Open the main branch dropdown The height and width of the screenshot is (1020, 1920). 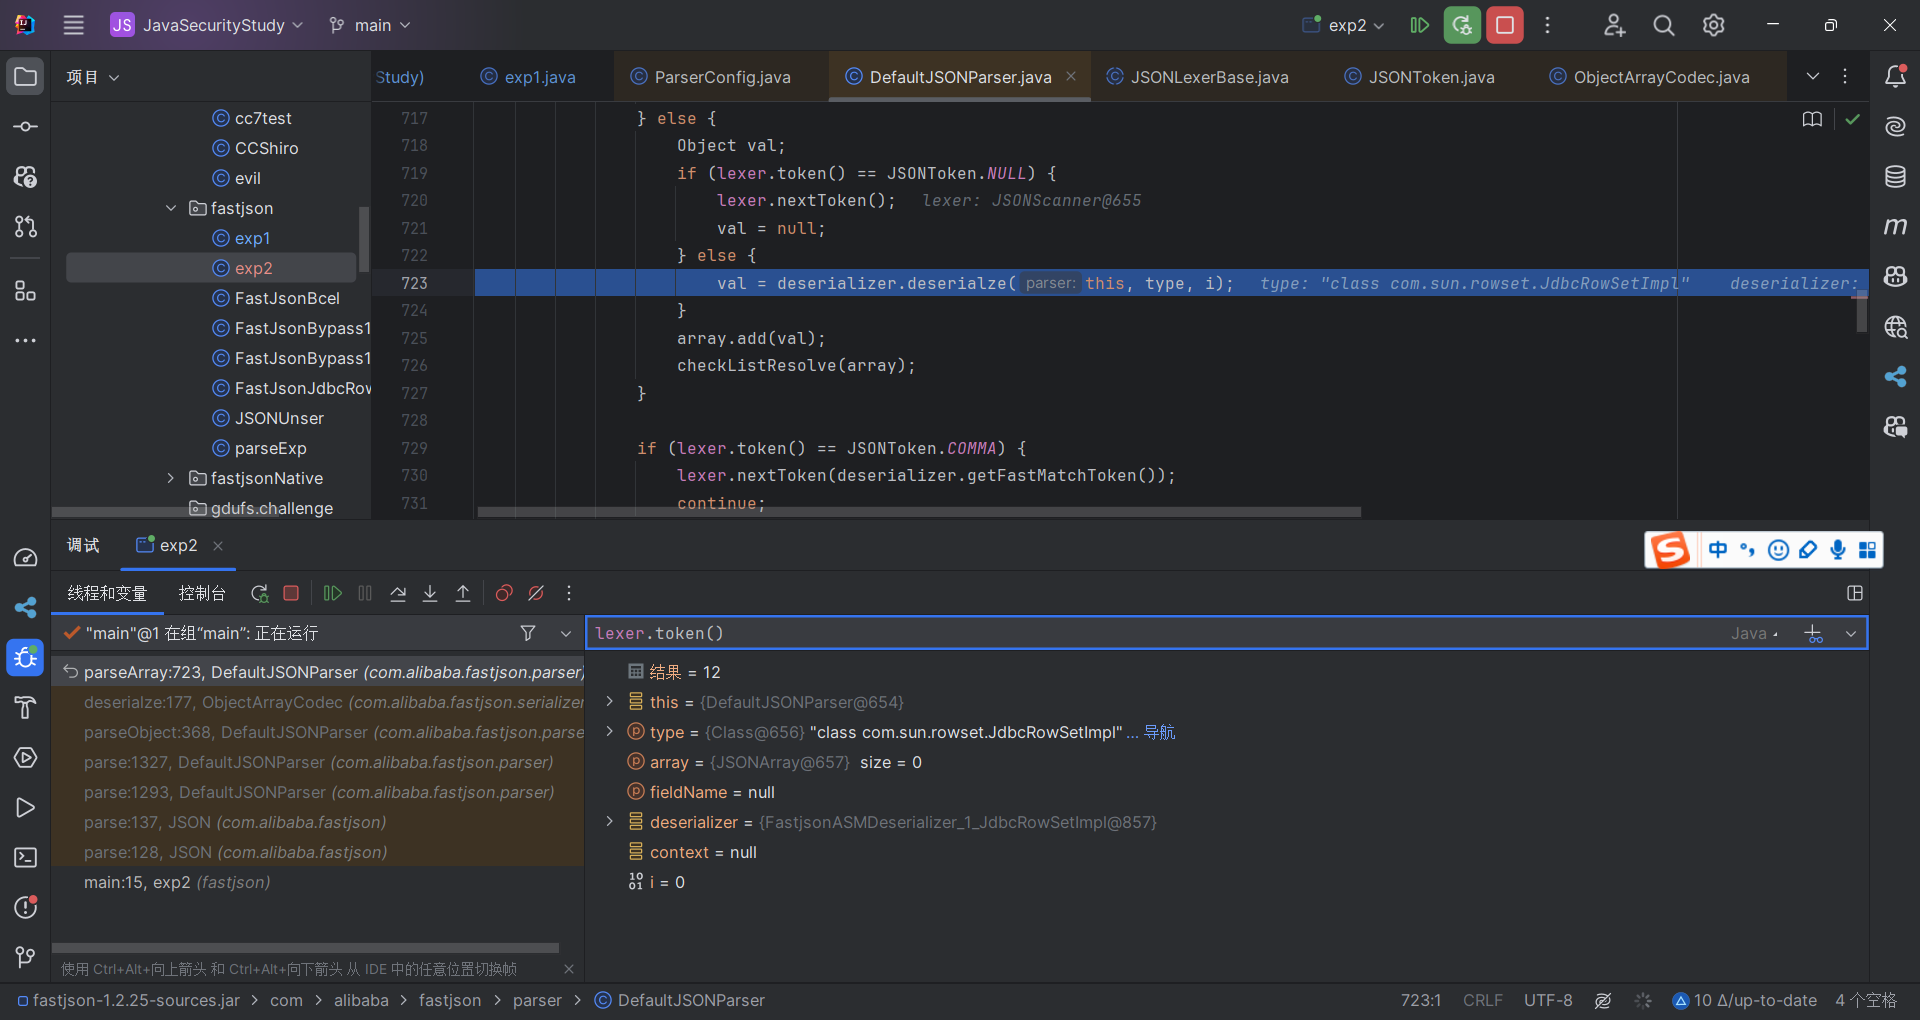click(x=370, y=25)
